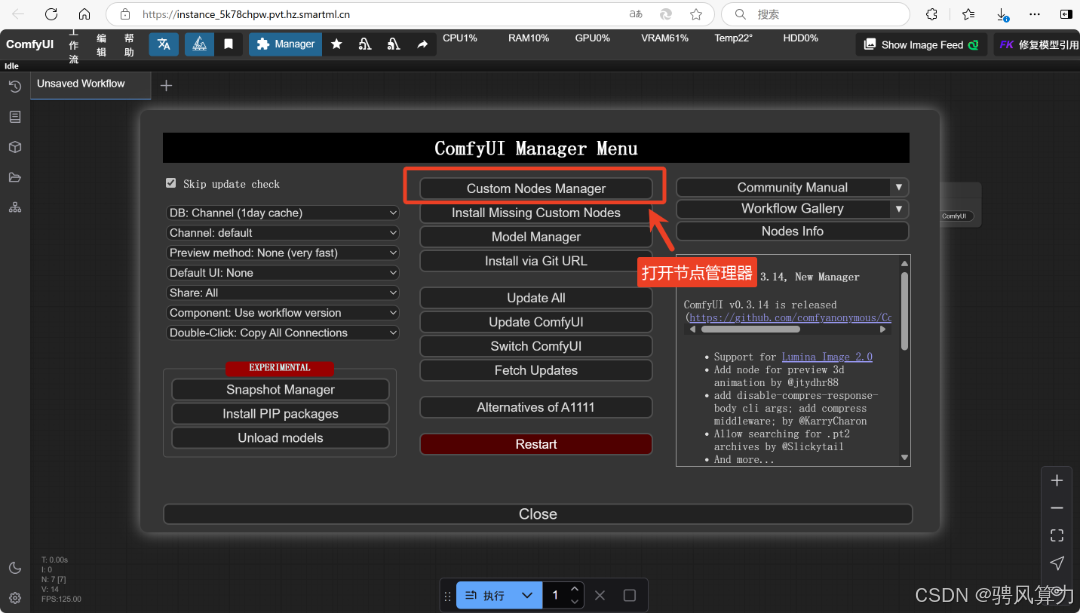Open the model library cube icon

pyautogui.click(x=14, y=147)
